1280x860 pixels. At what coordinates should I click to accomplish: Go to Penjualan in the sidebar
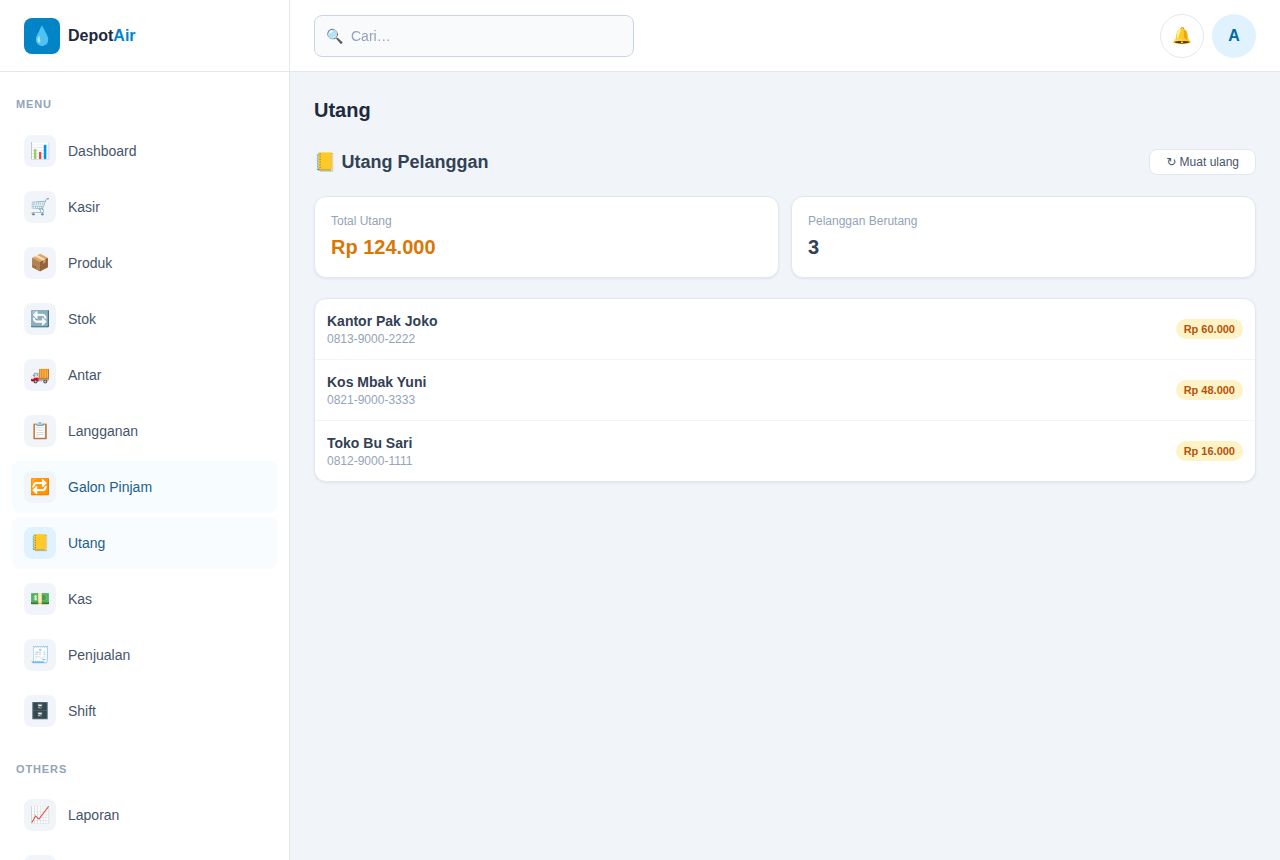pyautogui.click(x=145, y=655)
